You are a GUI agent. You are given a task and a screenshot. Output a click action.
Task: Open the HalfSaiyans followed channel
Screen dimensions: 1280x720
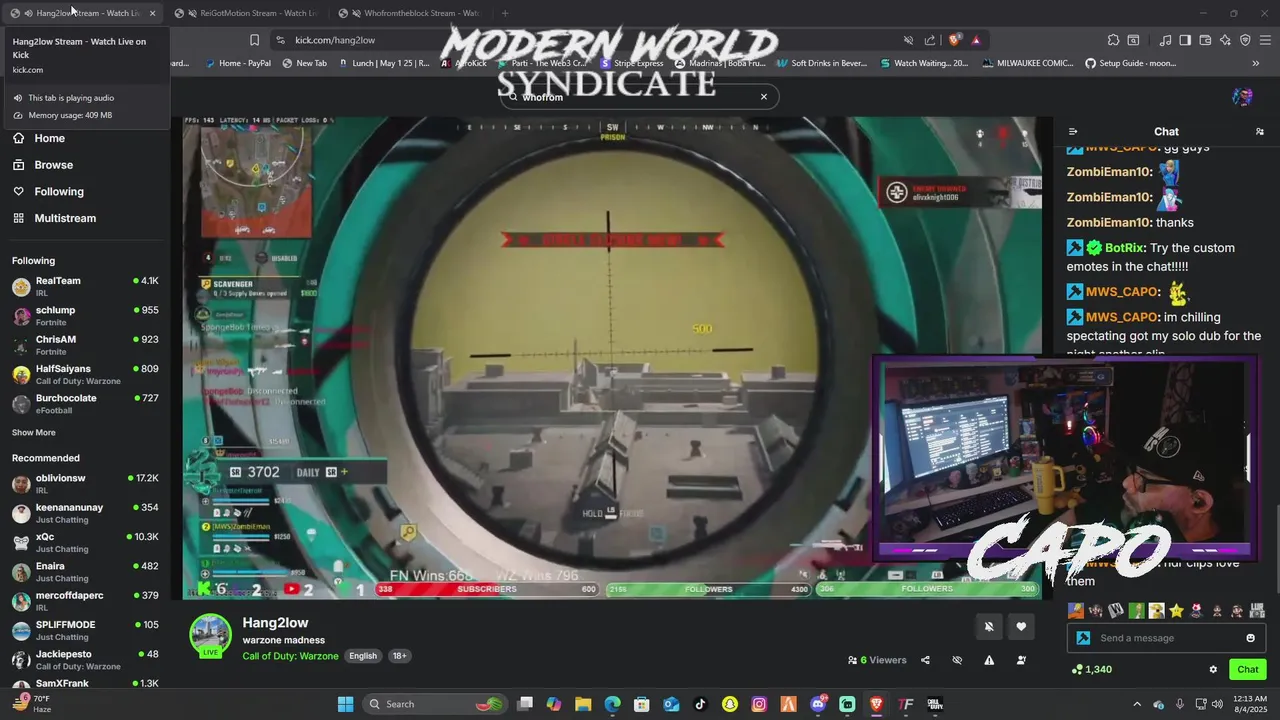(x=85, y=375)
